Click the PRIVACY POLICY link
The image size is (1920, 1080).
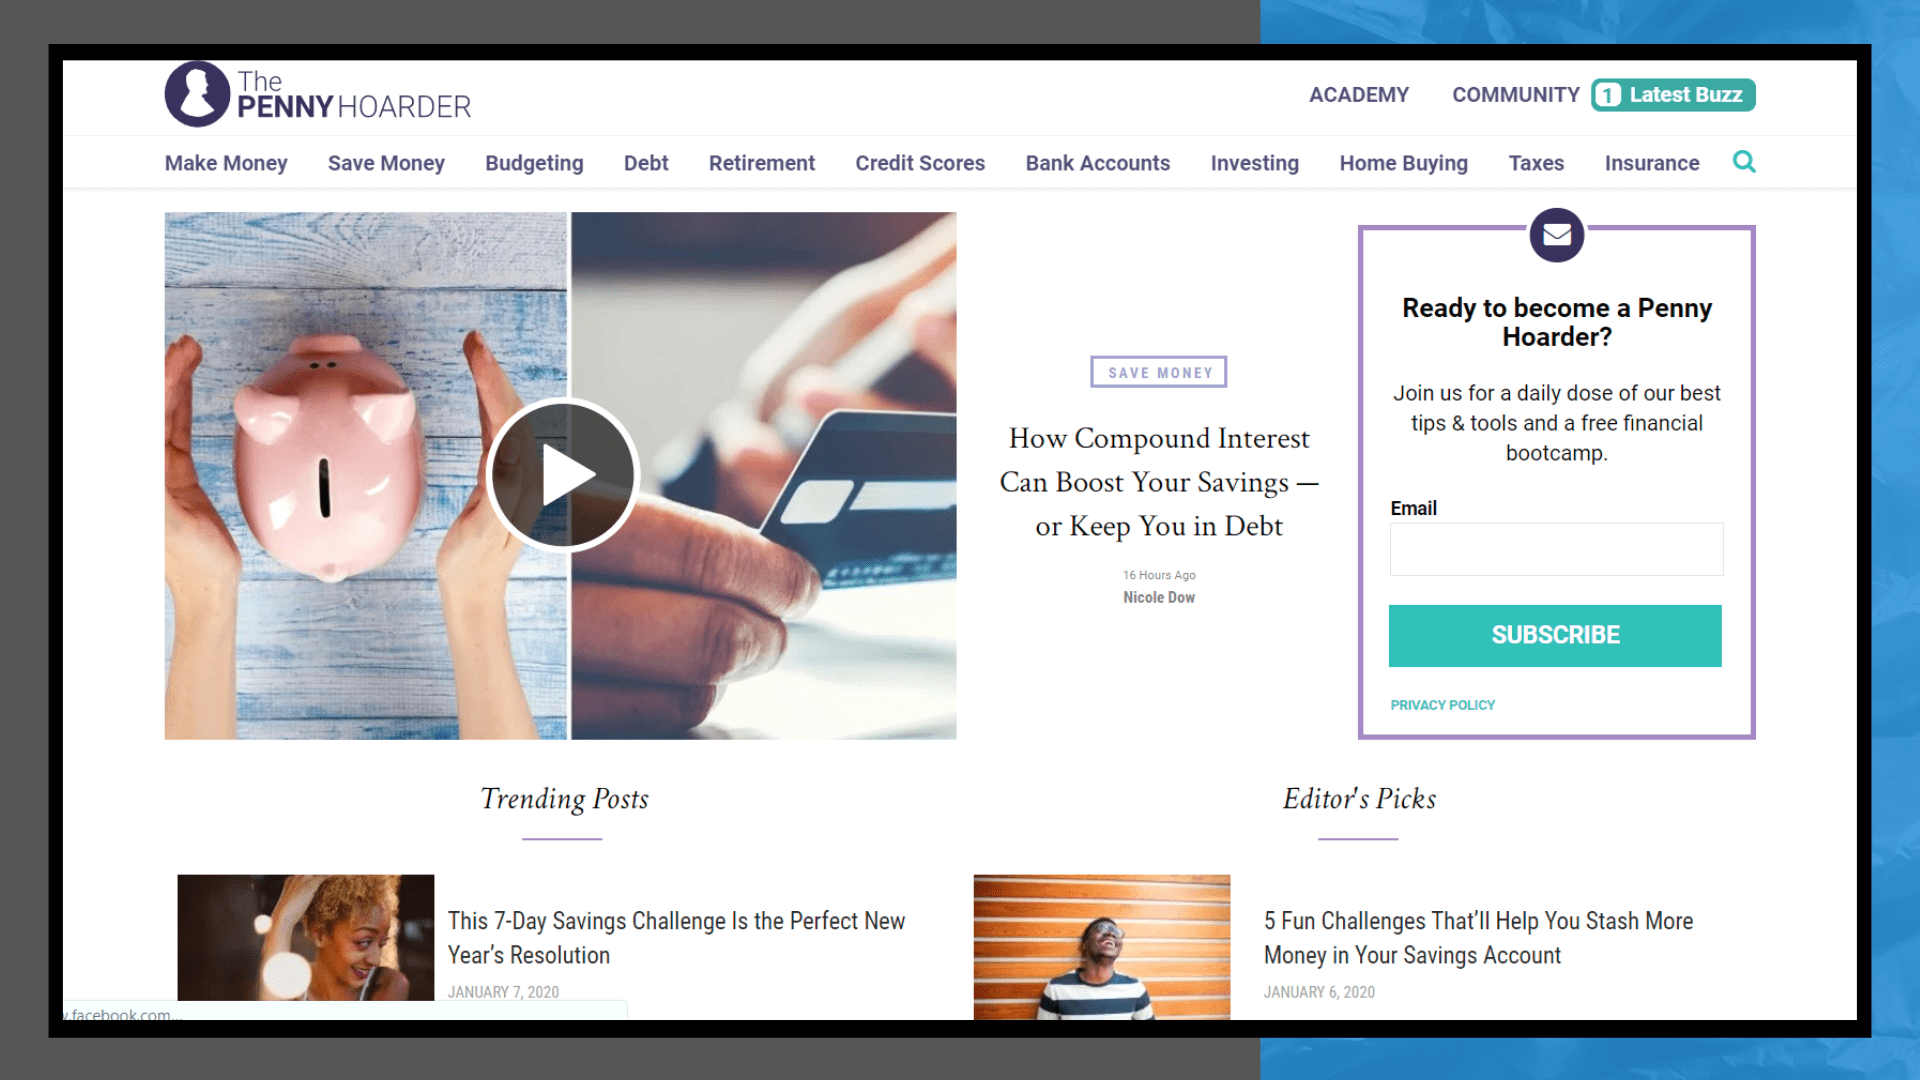point(1443,704)
